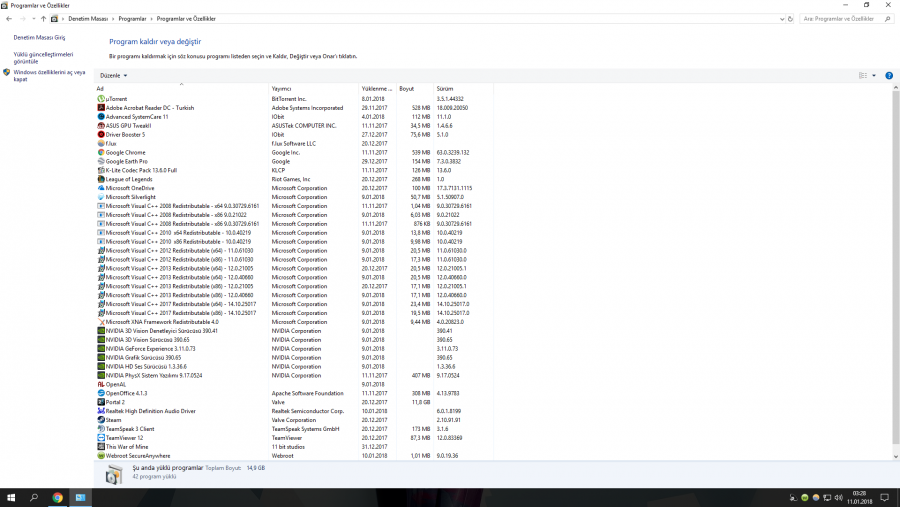Click the Realtek High Definition Audio icon
This screenshot has height=507, width=900.
[x=101, y=411]
